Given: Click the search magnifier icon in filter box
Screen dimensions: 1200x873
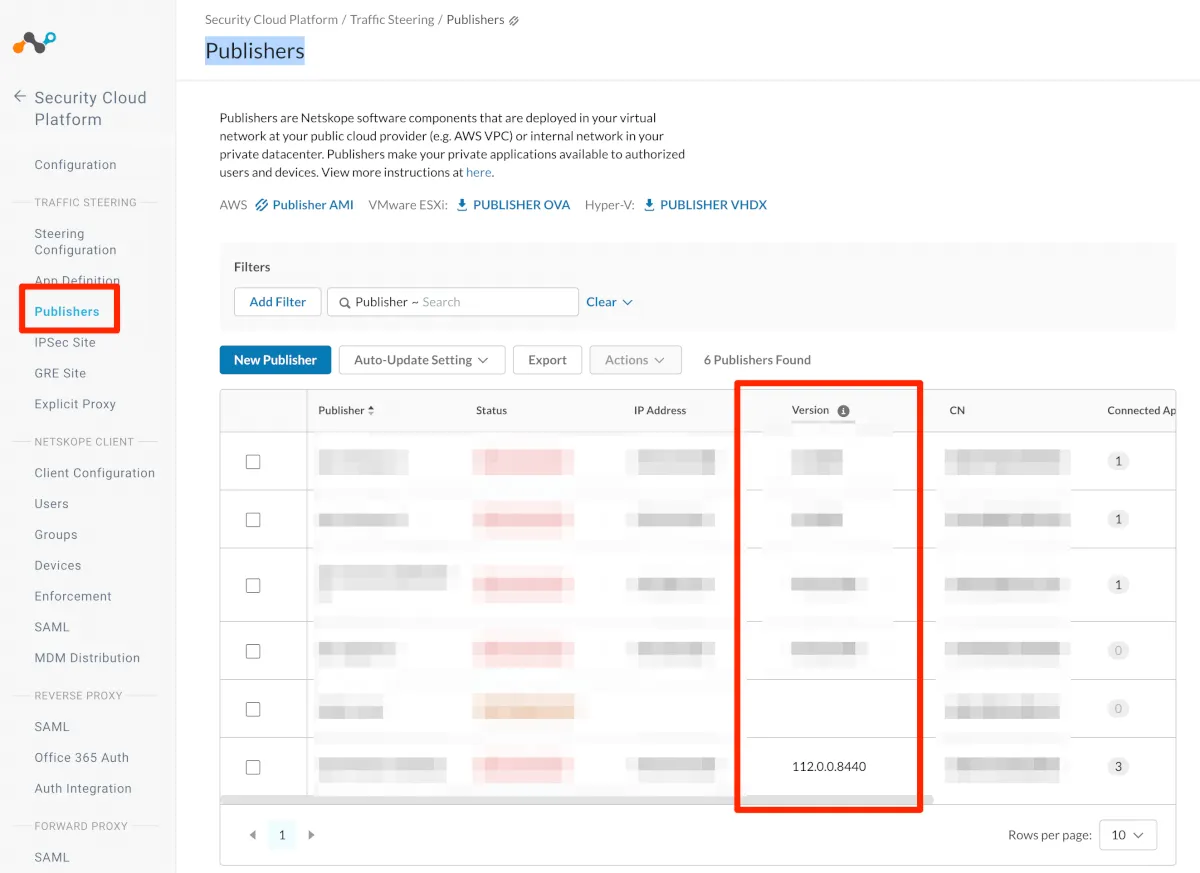Looking at the screenshot, I should pyautogui.click(x=345, y=302).
